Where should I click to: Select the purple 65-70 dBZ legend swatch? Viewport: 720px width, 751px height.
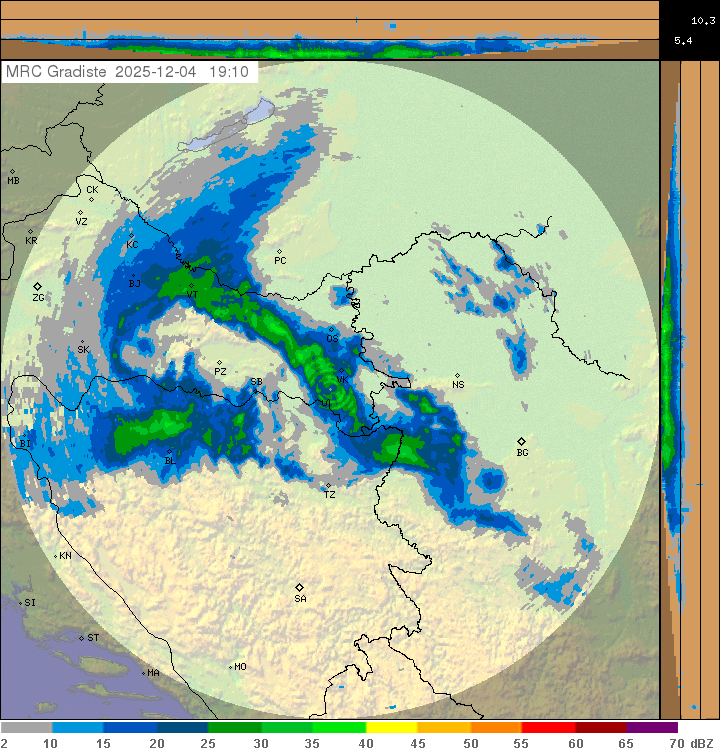point(652,728)
